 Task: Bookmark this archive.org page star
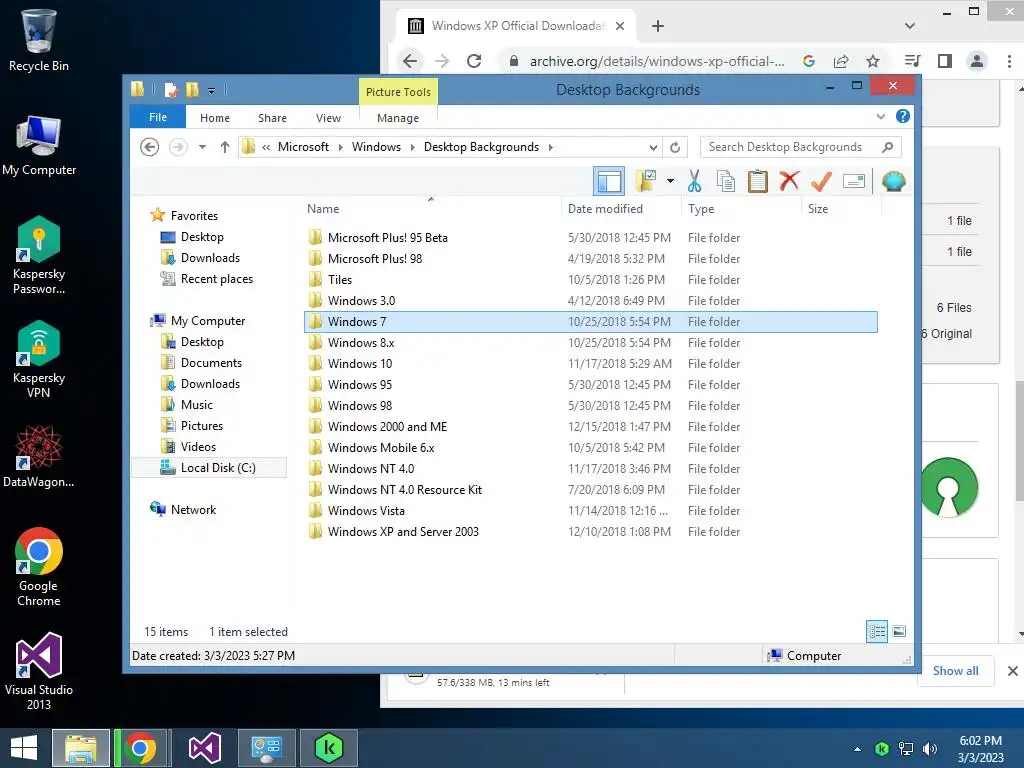click(872, 61)
